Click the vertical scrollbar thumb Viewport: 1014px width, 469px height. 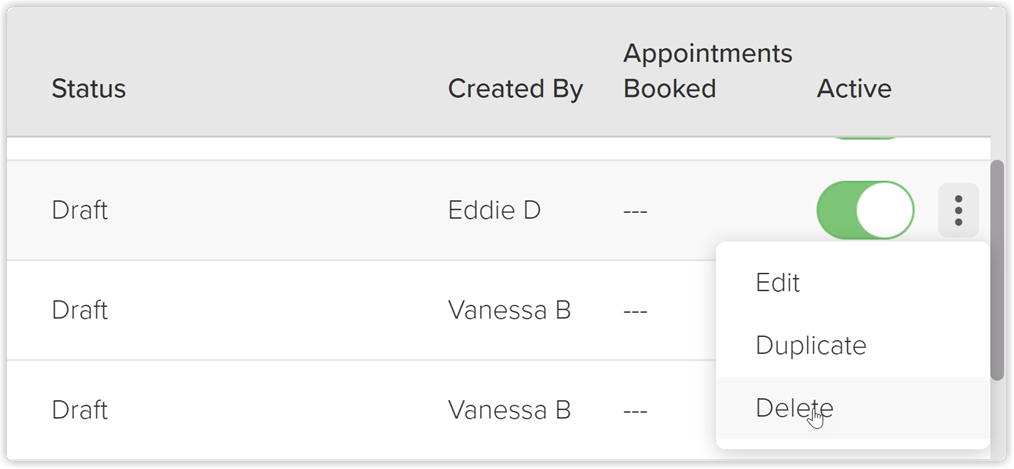tap(997, 270)
